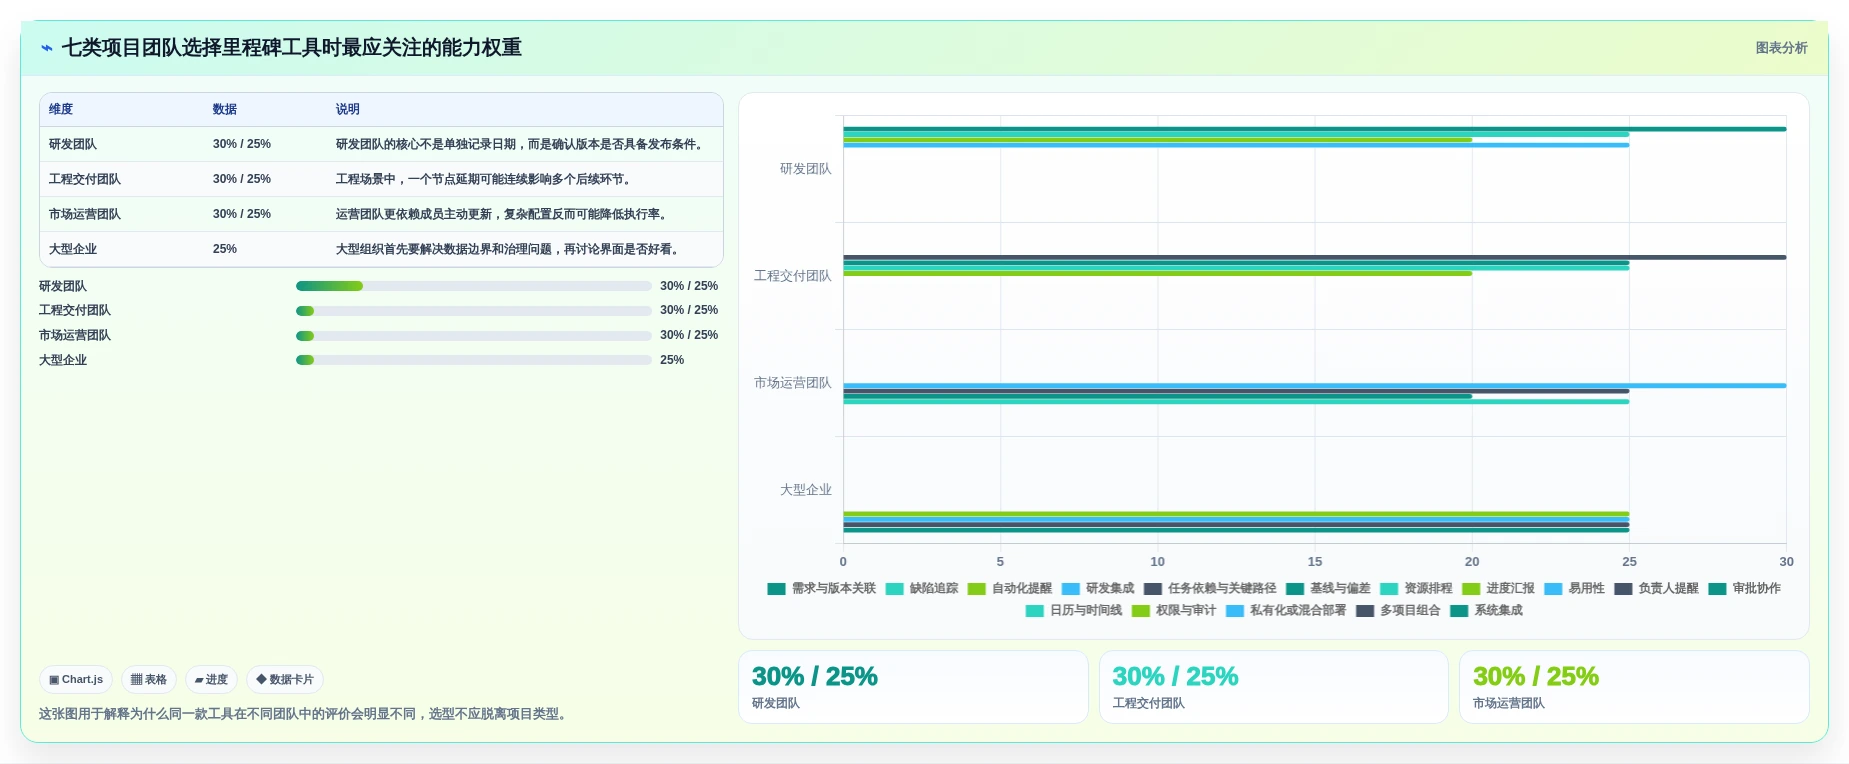Toggle the 资源排程 legend item
The width and height of the screenshot is (1849, 764).
pos(1416,588)
